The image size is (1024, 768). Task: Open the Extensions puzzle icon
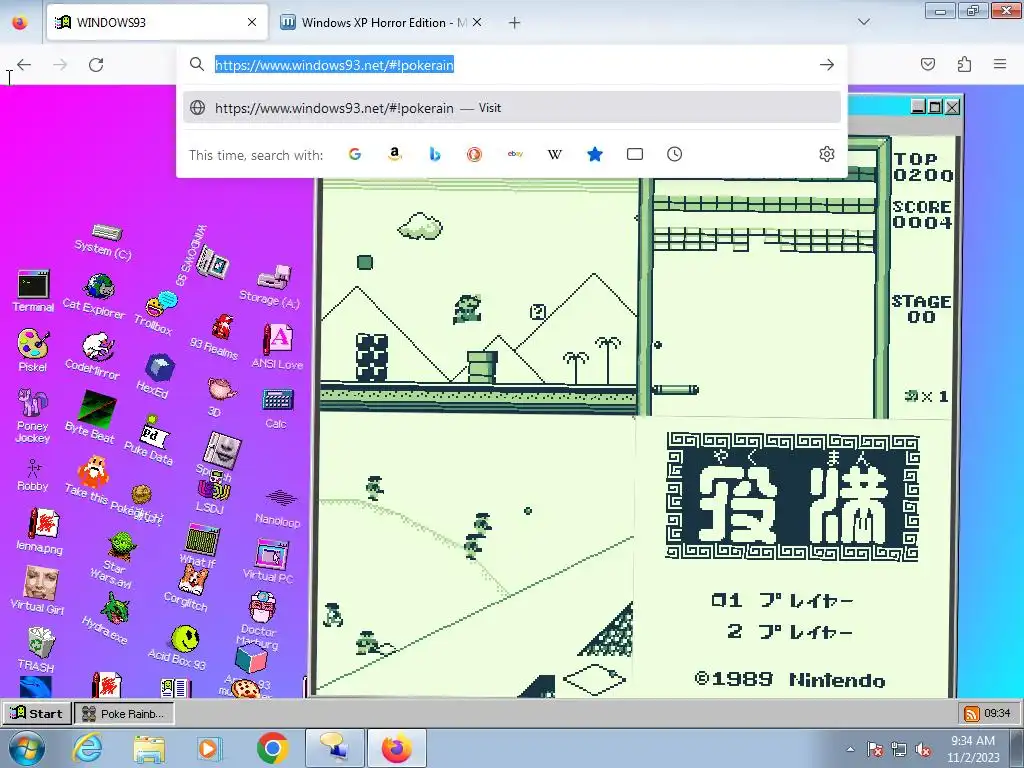pos(965,64)
